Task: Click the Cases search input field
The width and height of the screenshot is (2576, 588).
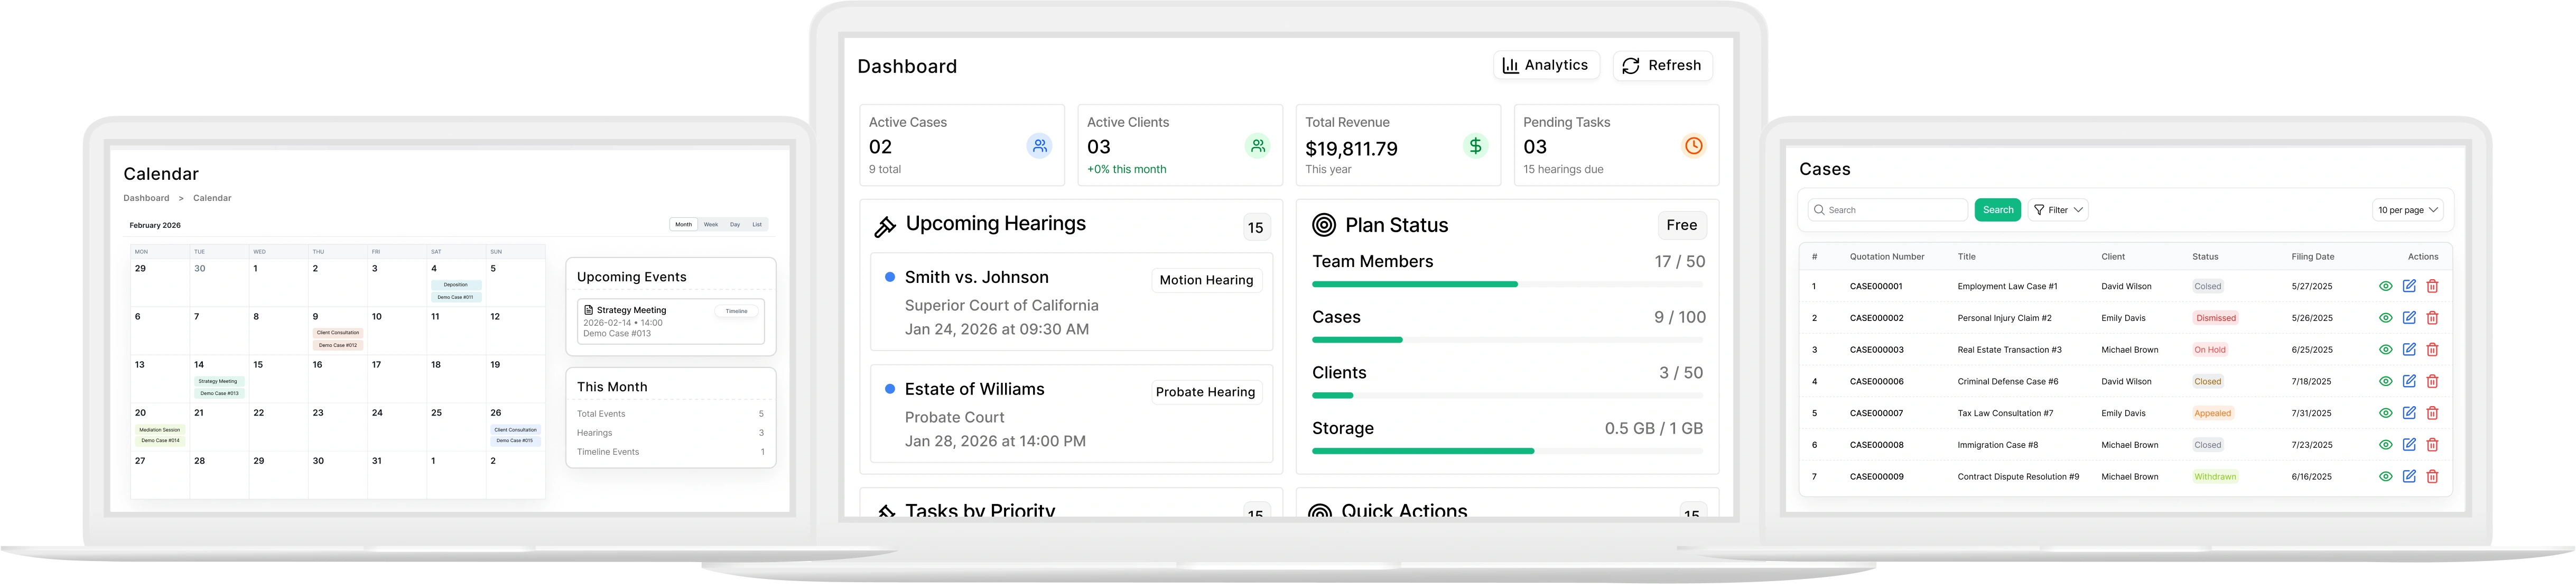Action: coord(1888,210)
